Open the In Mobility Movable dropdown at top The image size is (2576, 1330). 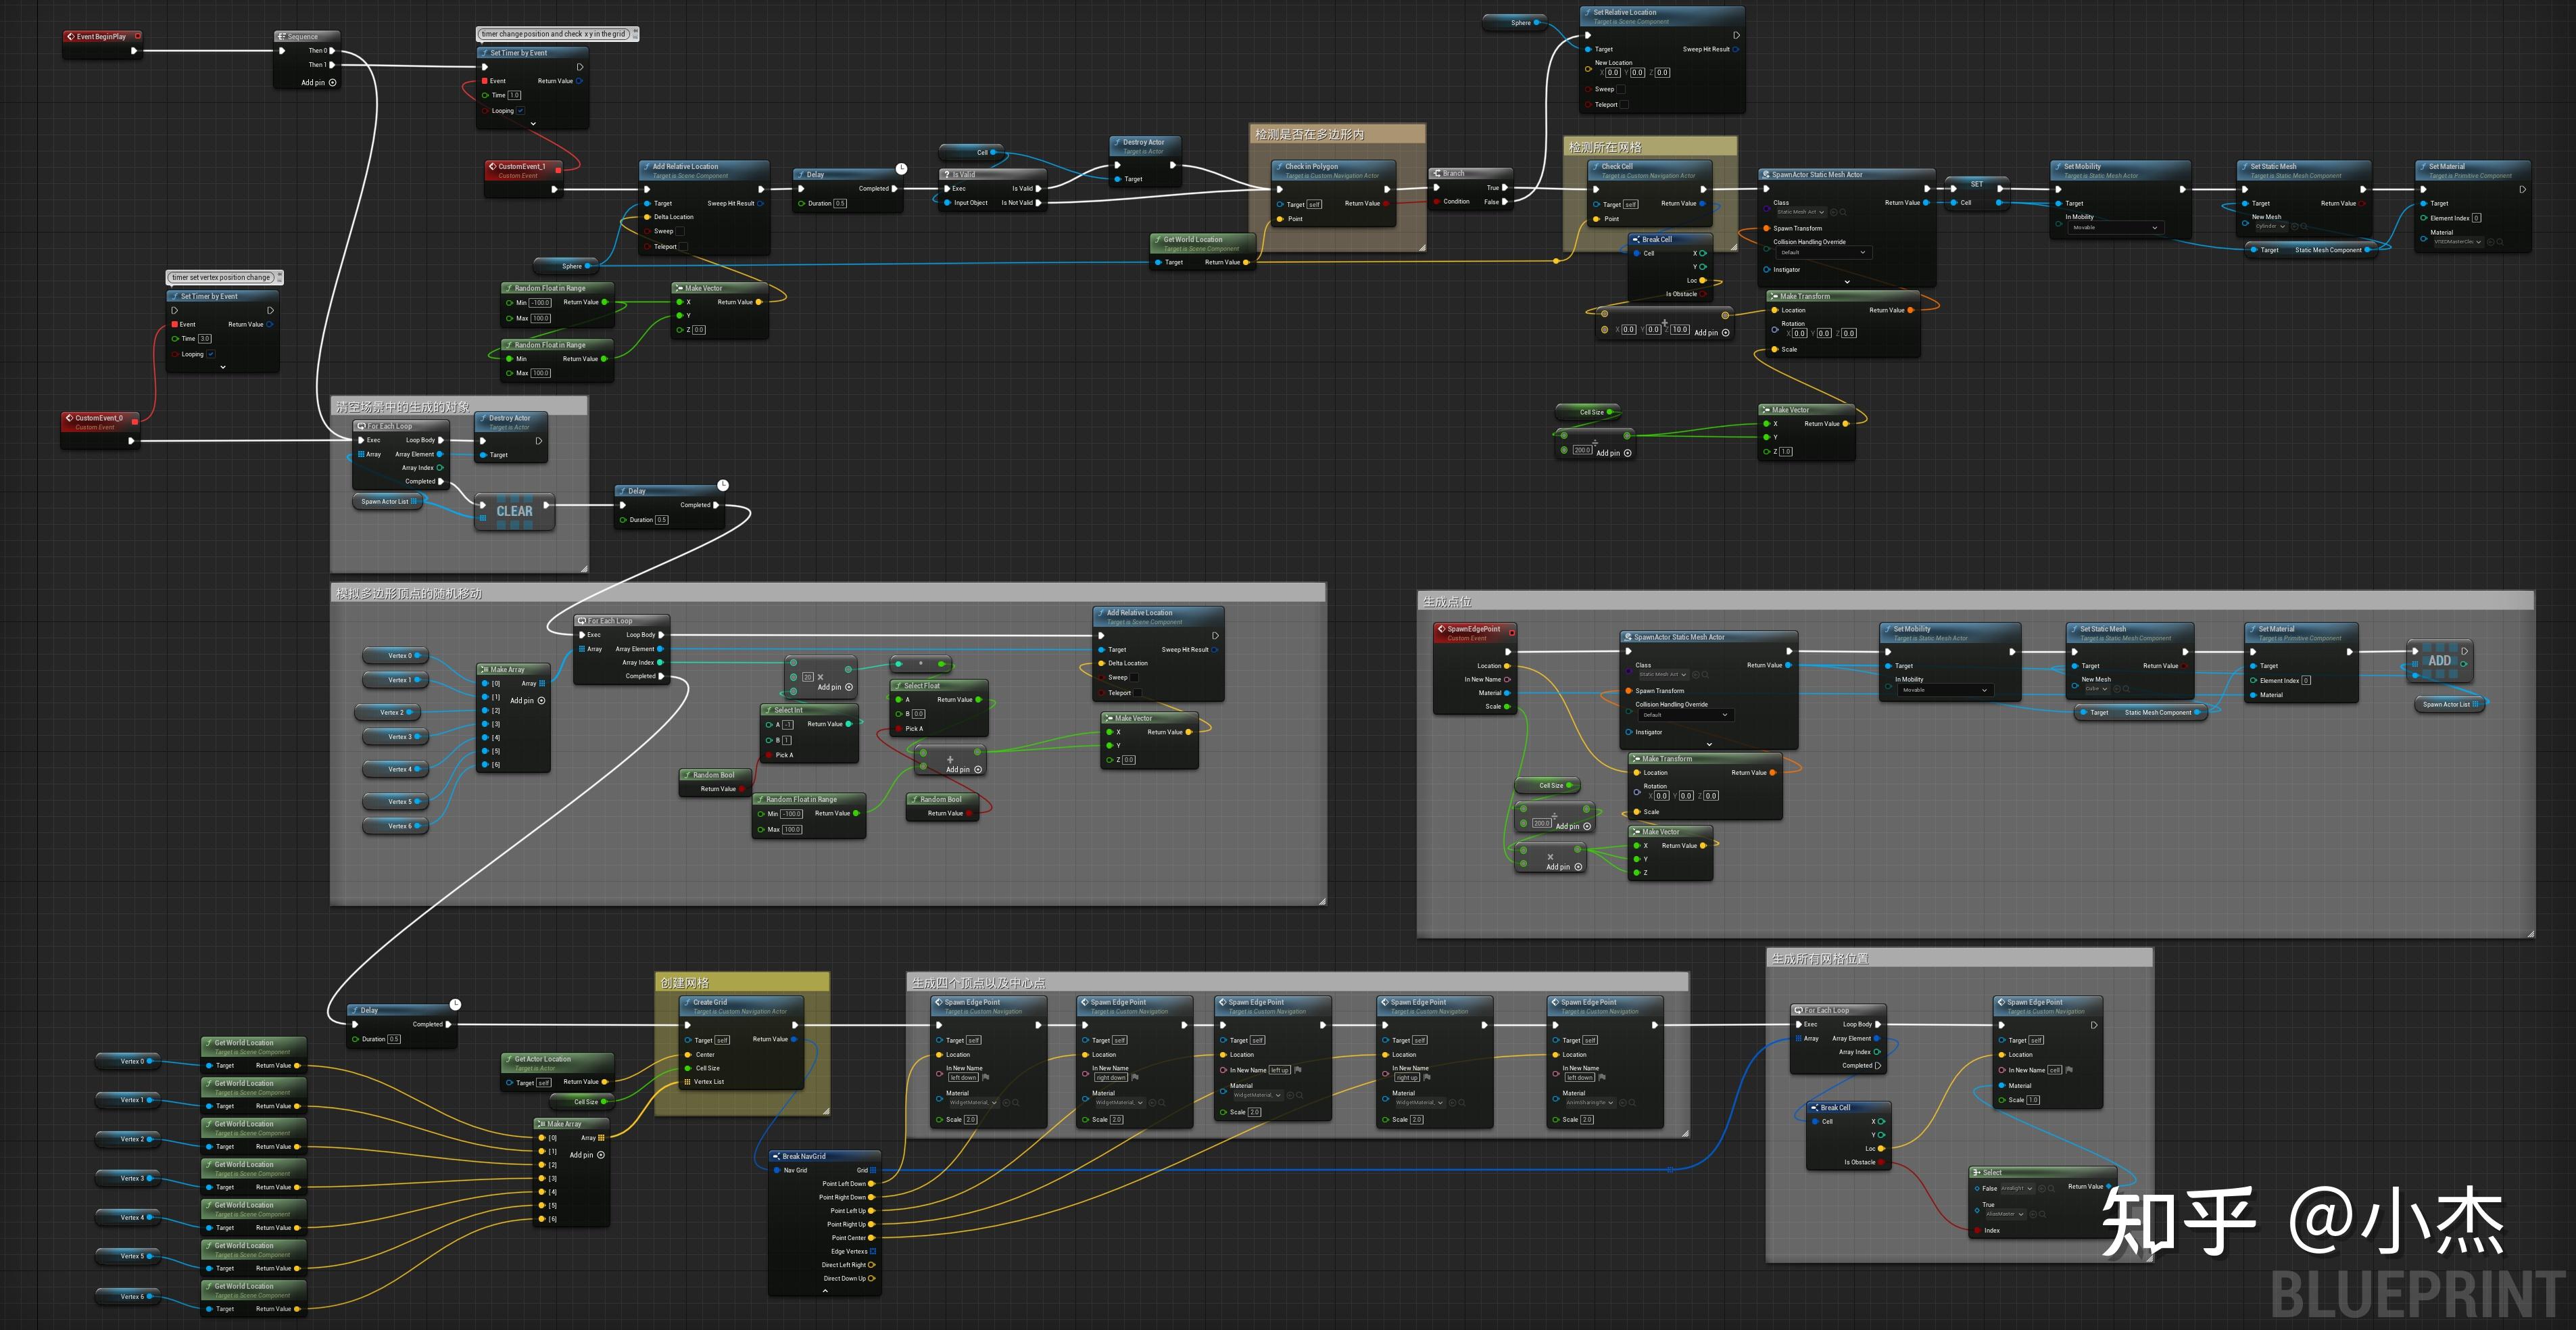[2115, 228]
